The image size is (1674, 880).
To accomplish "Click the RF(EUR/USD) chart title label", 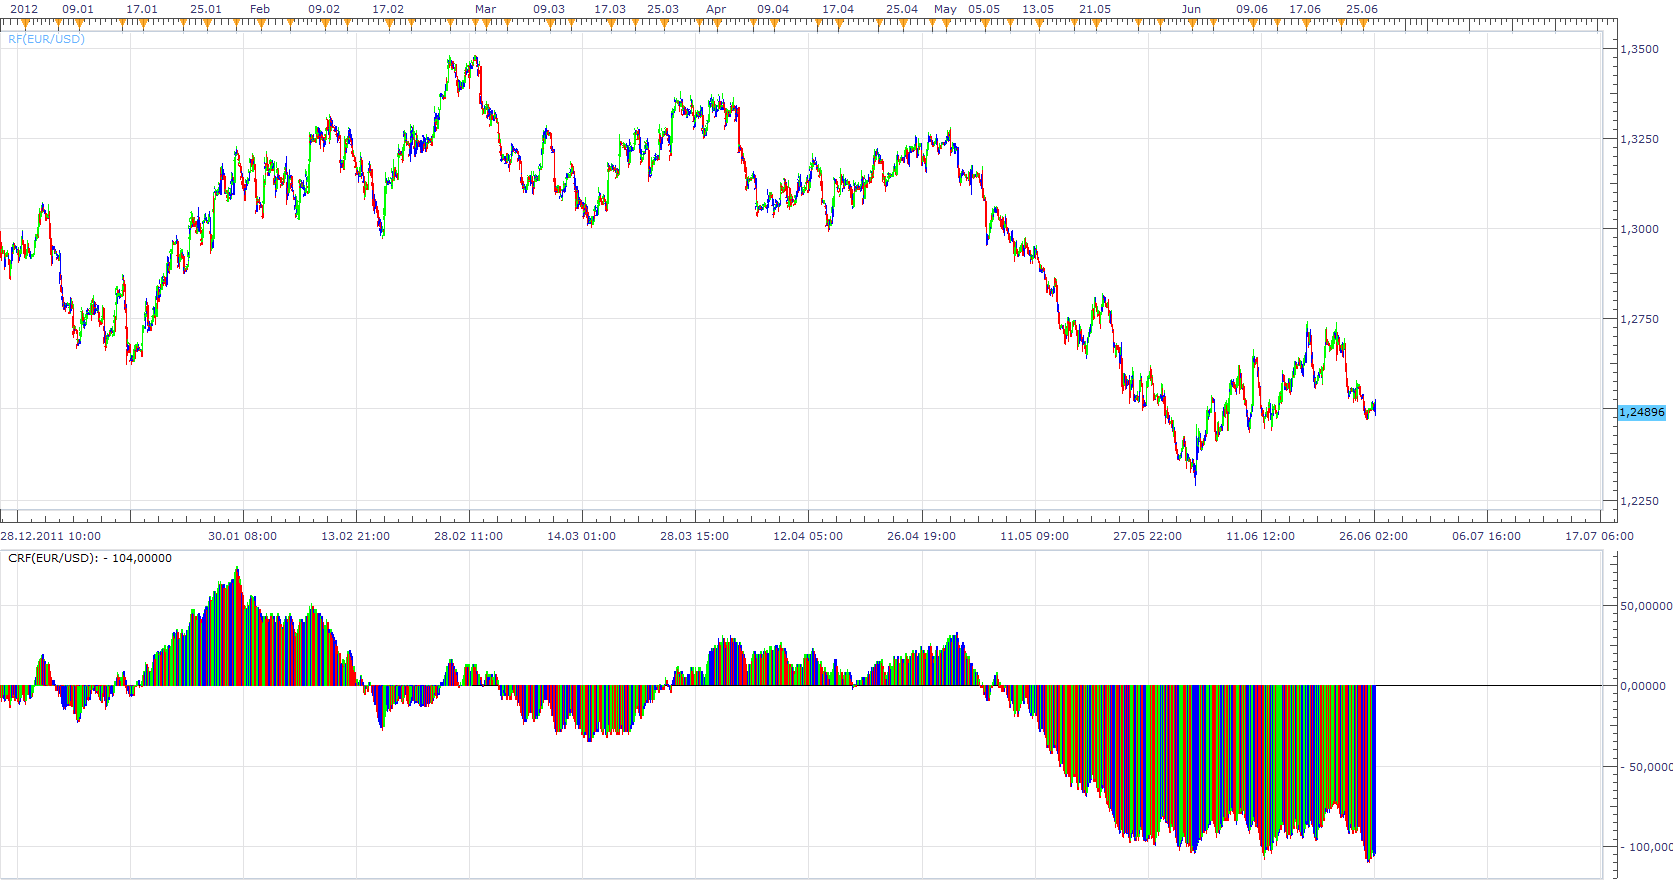I will (x=46, y=39).
